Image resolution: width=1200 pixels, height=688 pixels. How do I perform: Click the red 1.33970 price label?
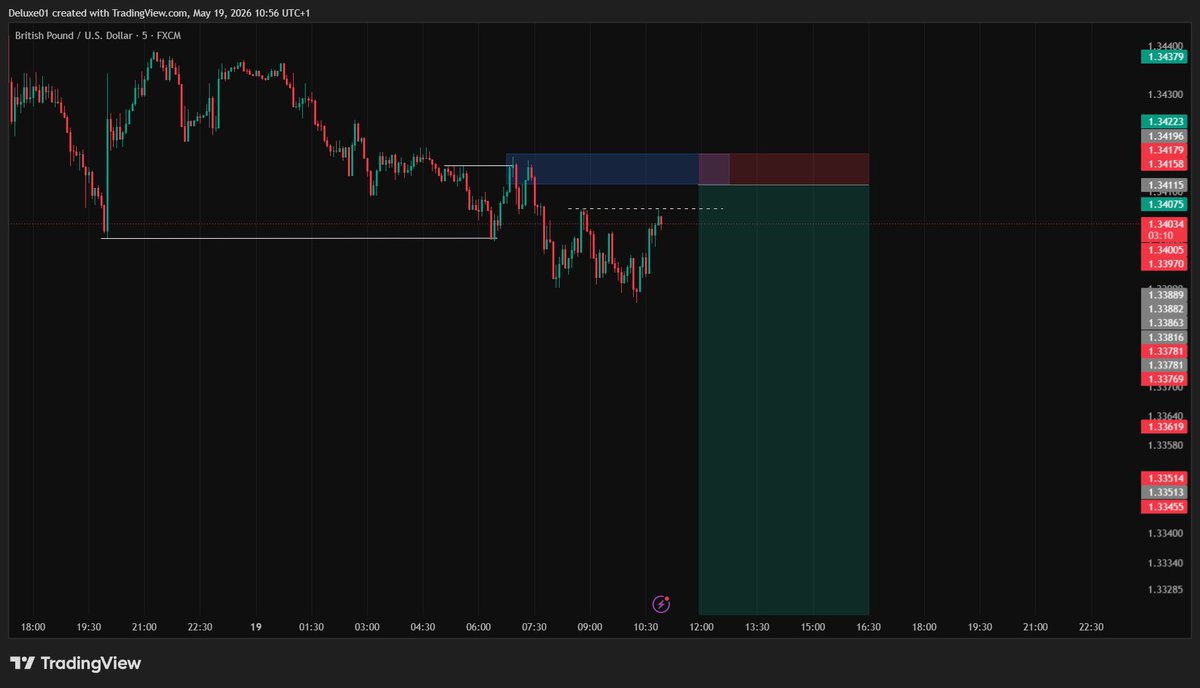[1163, 264]
